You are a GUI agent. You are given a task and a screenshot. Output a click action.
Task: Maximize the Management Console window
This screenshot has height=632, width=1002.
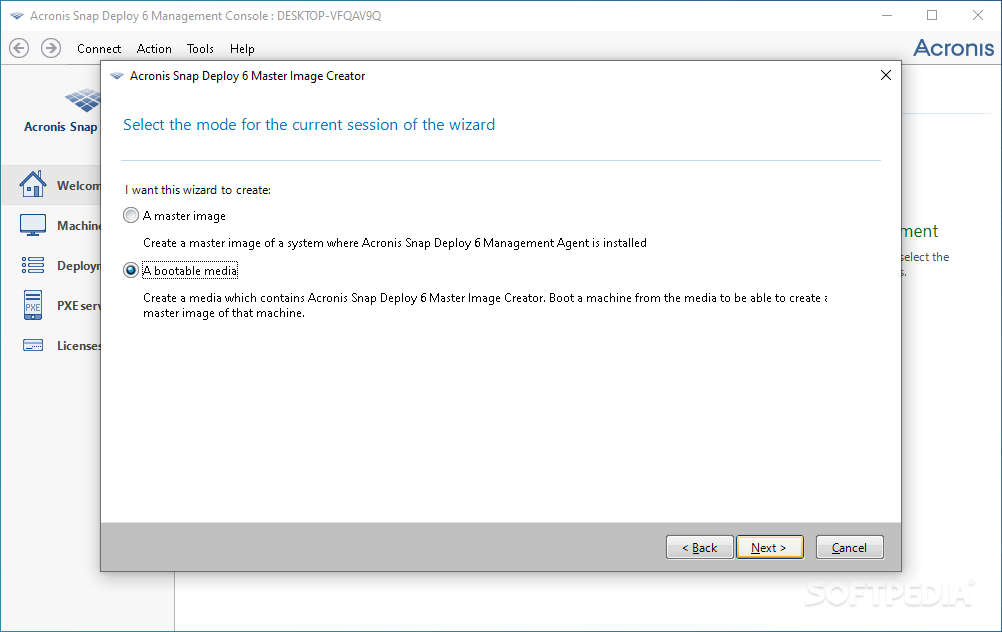(932, 15)
